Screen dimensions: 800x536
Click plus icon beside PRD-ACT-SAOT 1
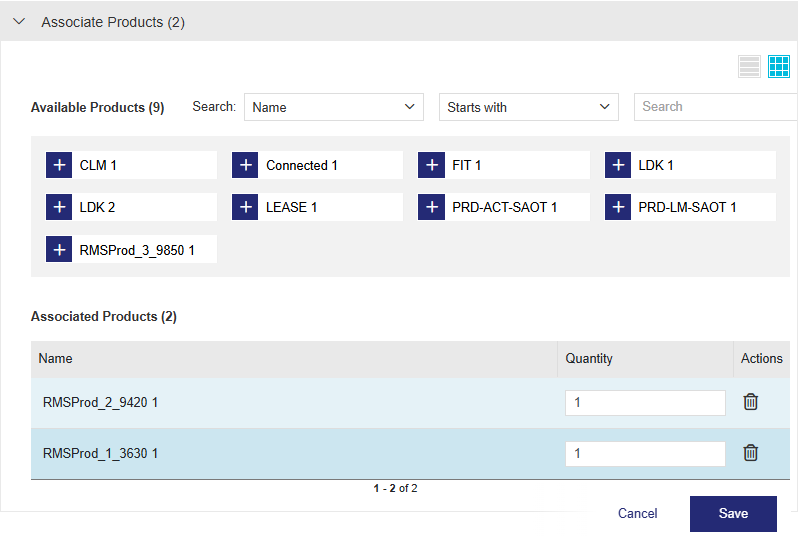(431, 207)
